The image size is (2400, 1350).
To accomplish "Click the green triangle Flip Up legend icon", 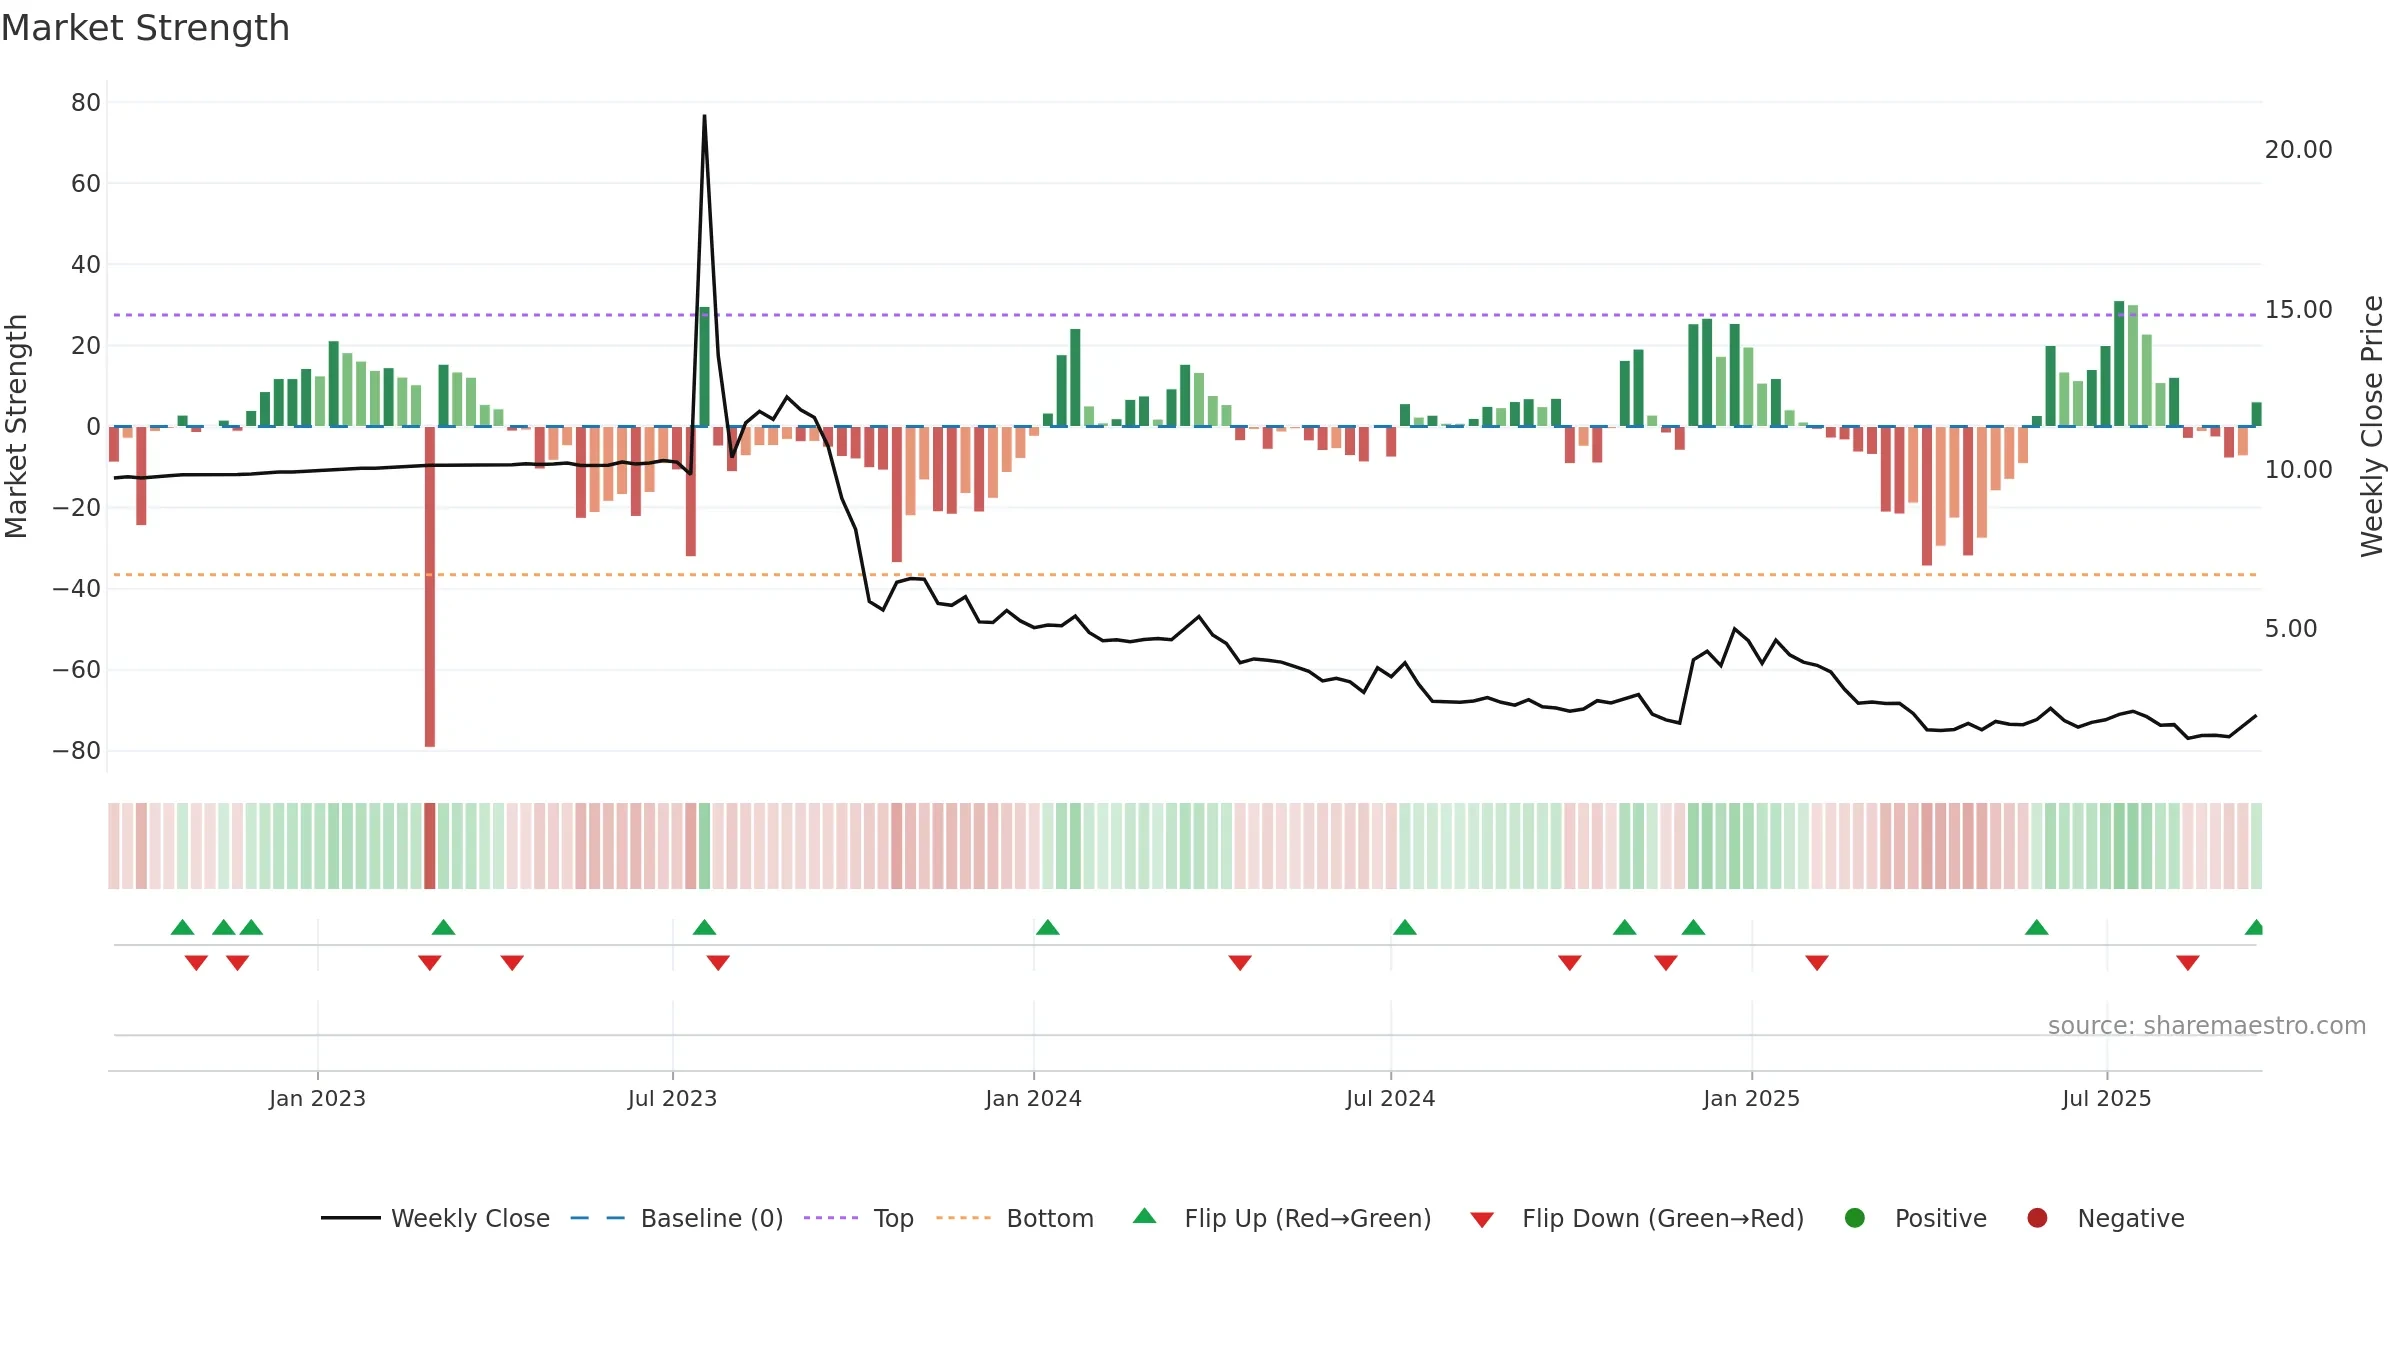I will (x=1145, y=1216).
